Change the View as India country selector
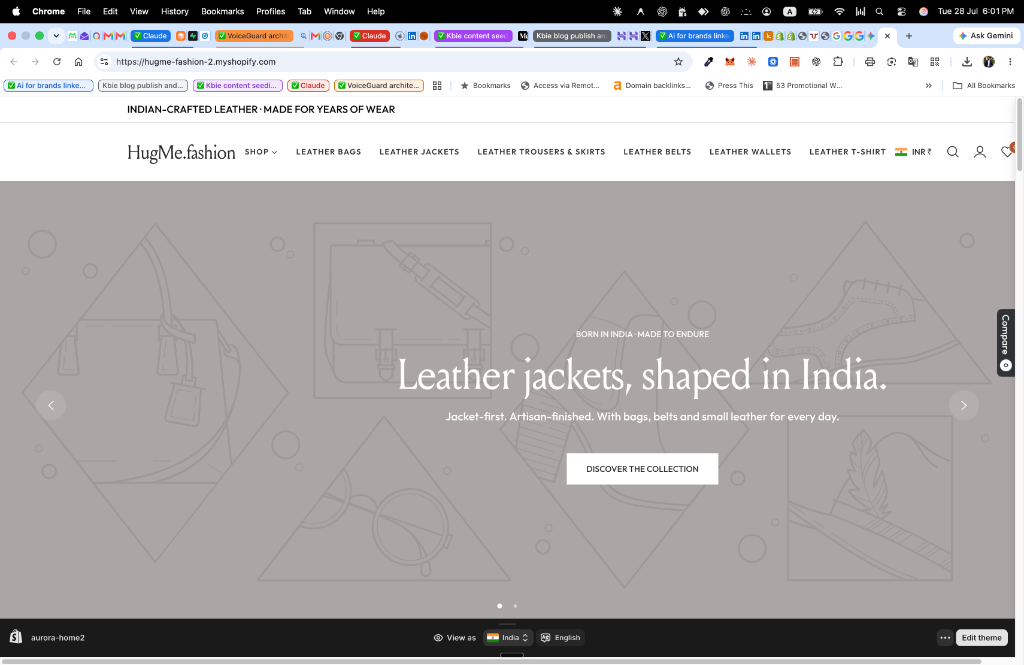The width and height of the screenshot is (1024, 665). [508, 638]
